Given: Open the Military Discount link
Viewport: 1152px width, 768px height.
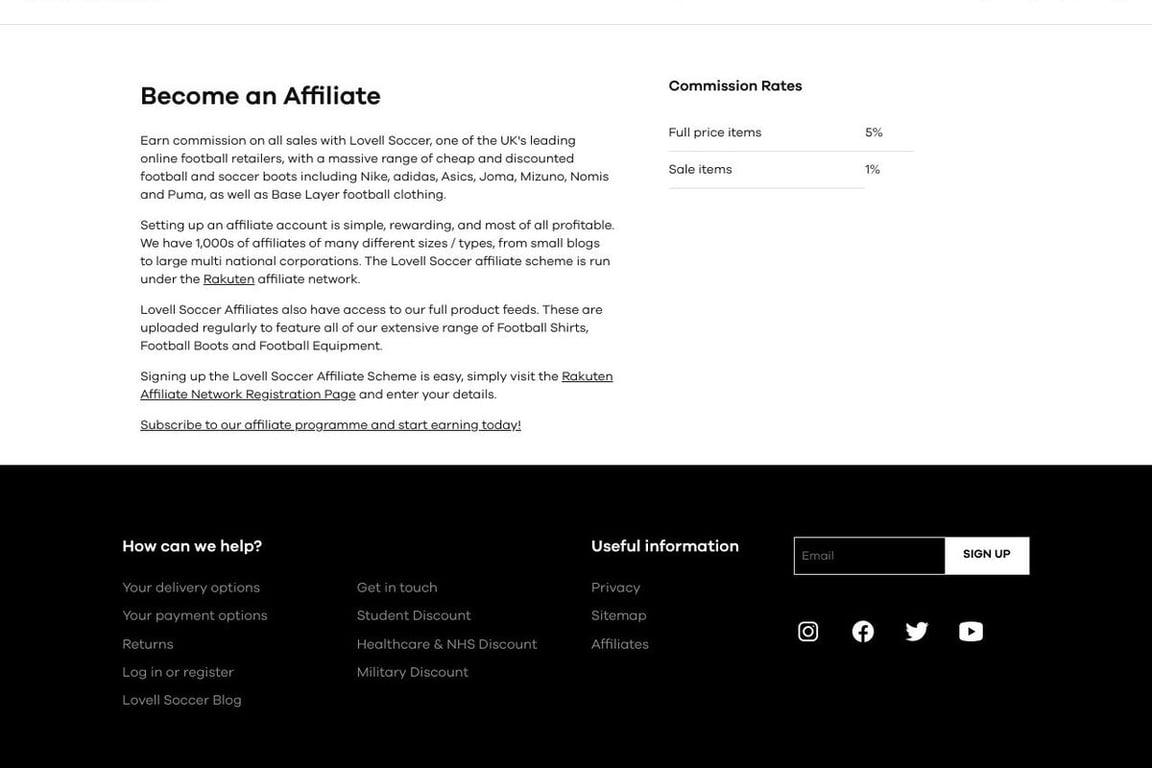Looking at the screenshot, I should (x=413, y=673).
